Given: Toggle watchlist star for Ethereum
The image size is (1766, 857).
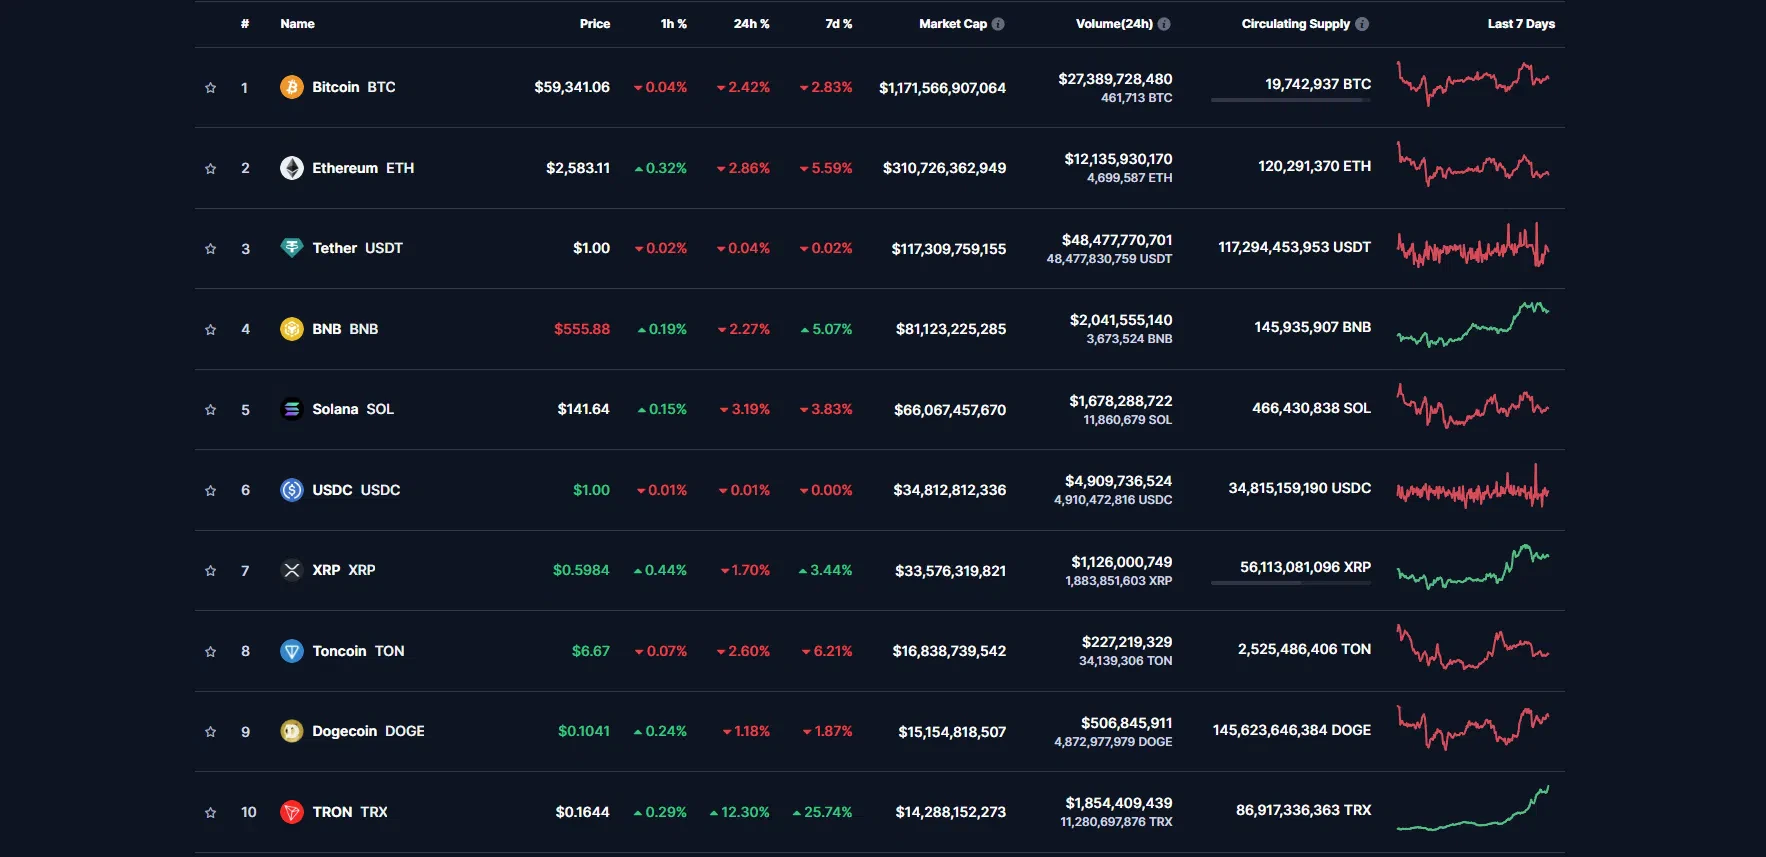Looking at the screenshot, I should 210,168.
